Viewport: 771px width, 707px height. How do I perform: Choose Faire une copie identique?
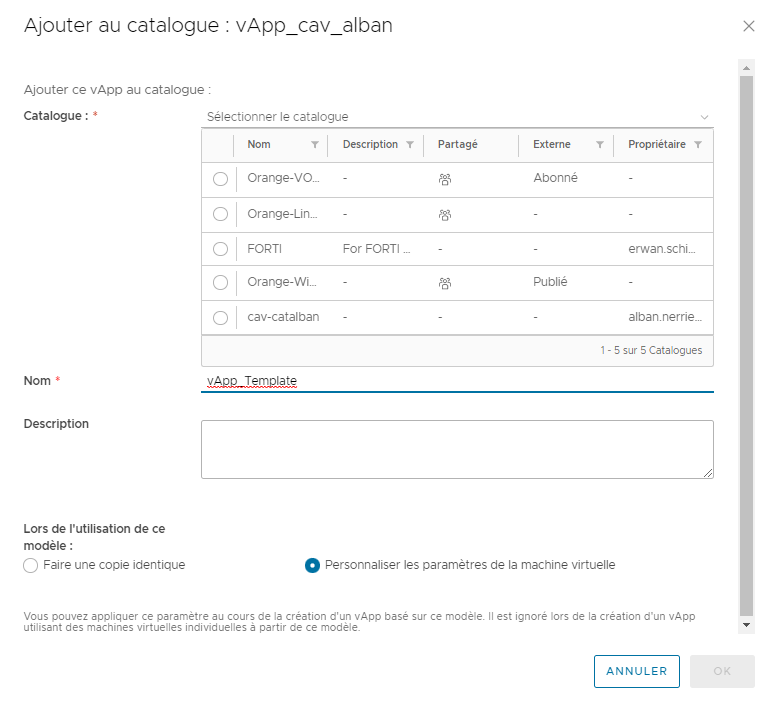pyautogui.click(x=30, y=565)
